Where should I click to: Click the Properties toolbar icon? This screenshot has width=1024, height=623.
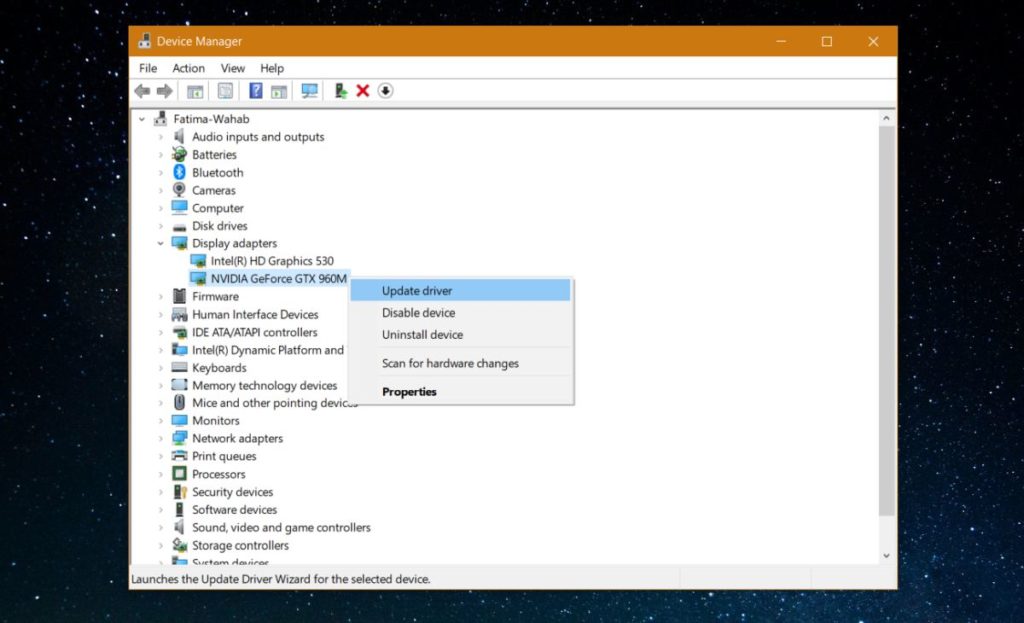[226, 90]
